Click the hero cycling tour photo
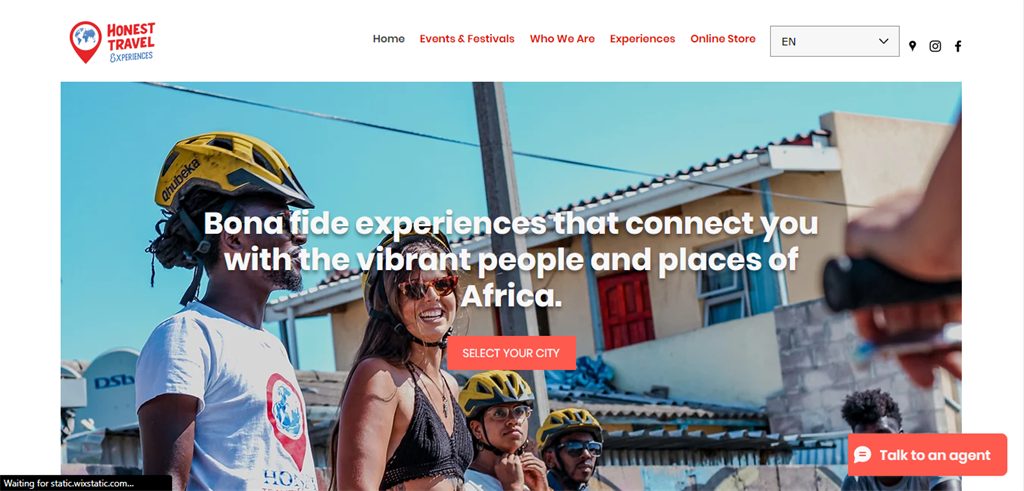 point(511,286)
